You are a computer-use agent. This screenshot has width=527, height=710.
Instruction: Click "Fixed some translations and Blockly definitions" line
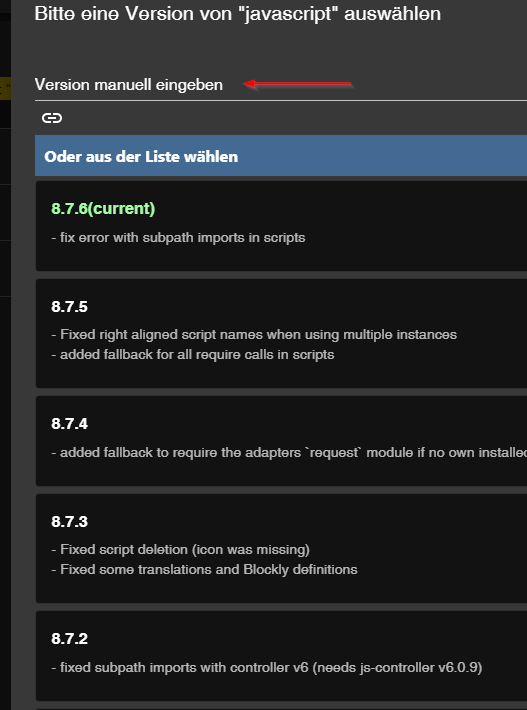[x=204, y=569]
